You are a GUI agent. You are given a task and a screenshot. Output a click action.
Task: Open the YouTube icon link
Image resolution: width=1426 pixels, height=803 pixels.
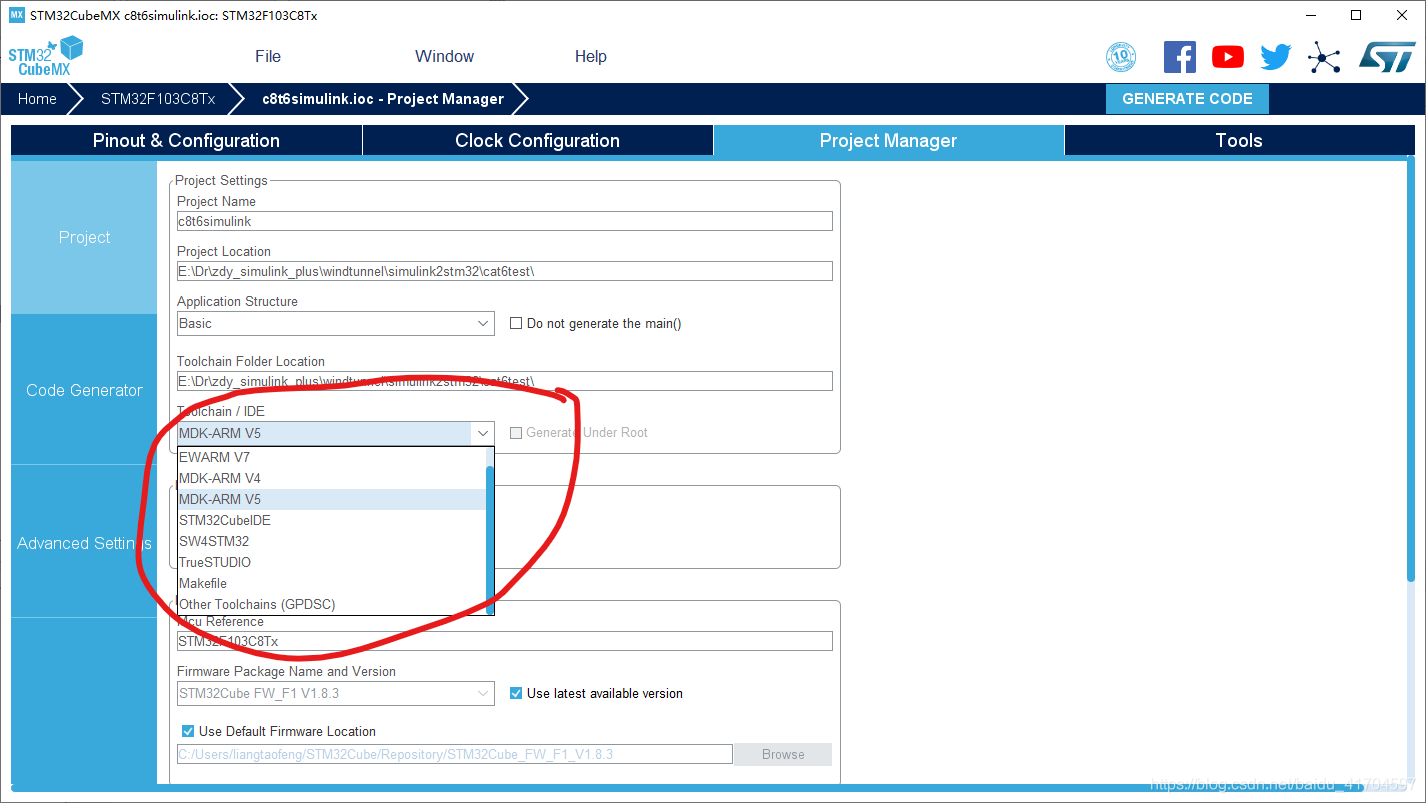(1227, 57)
